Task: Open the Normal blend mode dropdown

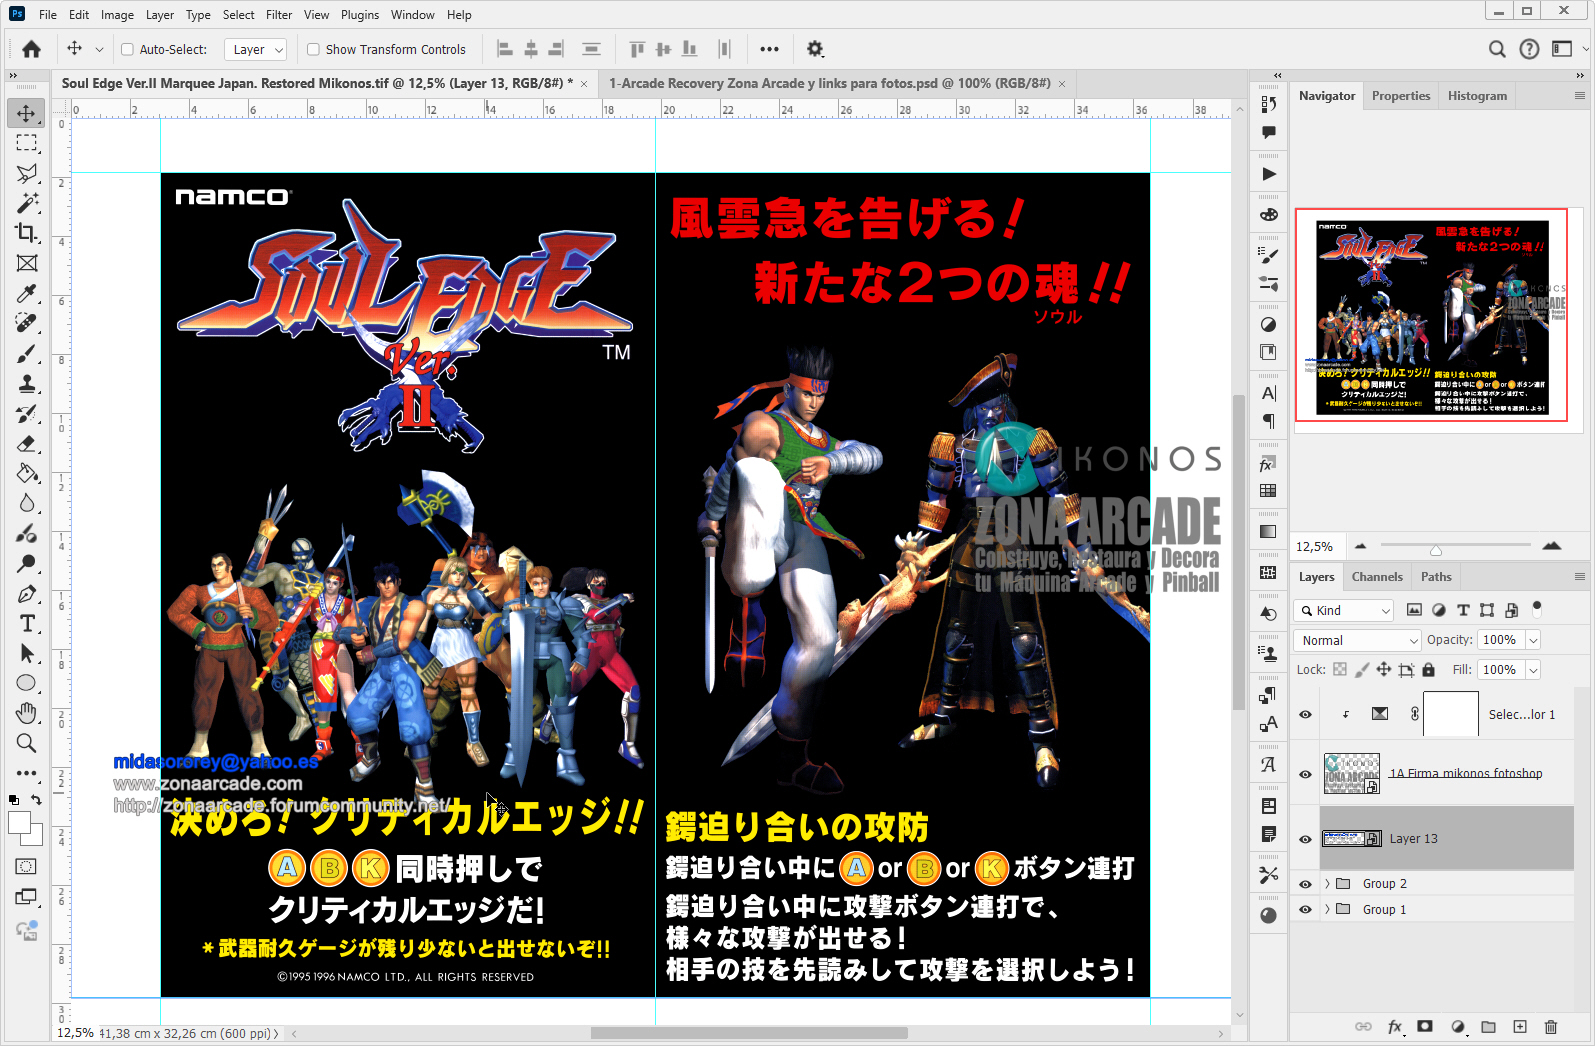Action: coord(1357,640)
